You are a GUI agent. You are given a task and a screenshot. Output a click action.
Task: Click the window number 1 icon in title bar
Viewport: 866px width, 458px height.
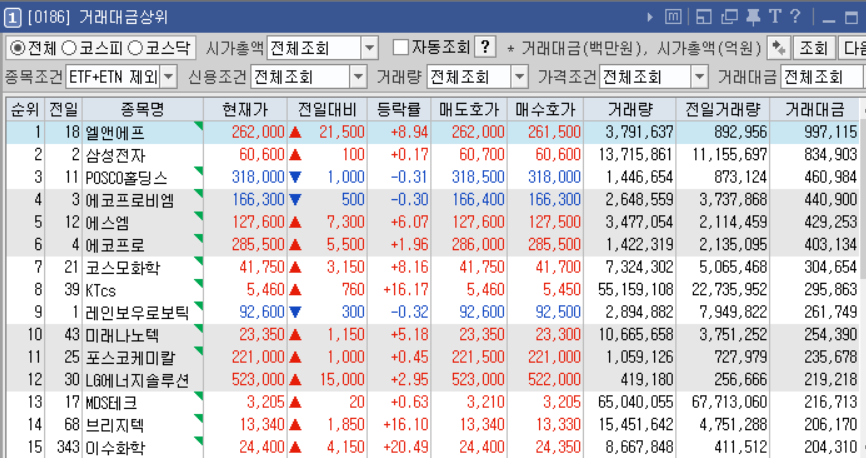12,18
